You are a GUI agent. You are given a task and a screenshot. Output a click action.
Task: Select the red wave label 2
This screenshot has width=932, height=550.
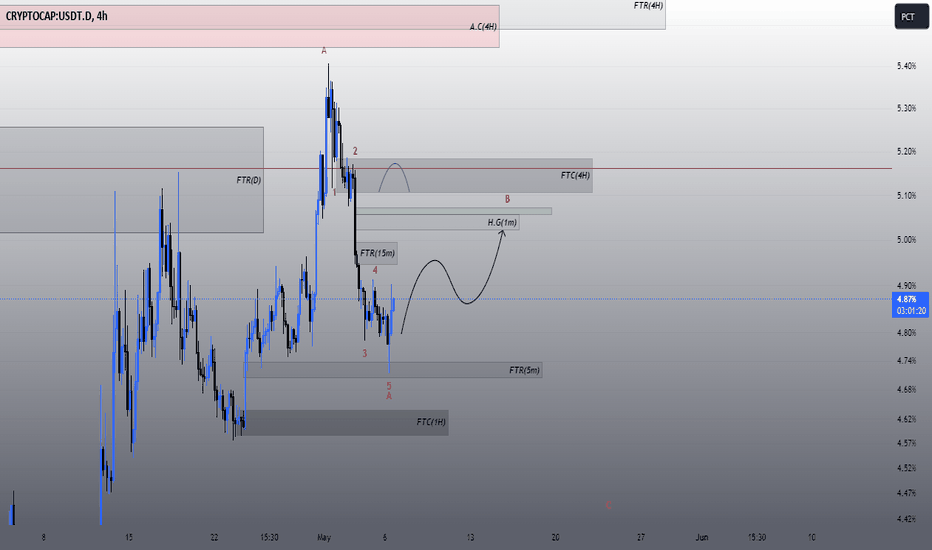tap(355, 151)
